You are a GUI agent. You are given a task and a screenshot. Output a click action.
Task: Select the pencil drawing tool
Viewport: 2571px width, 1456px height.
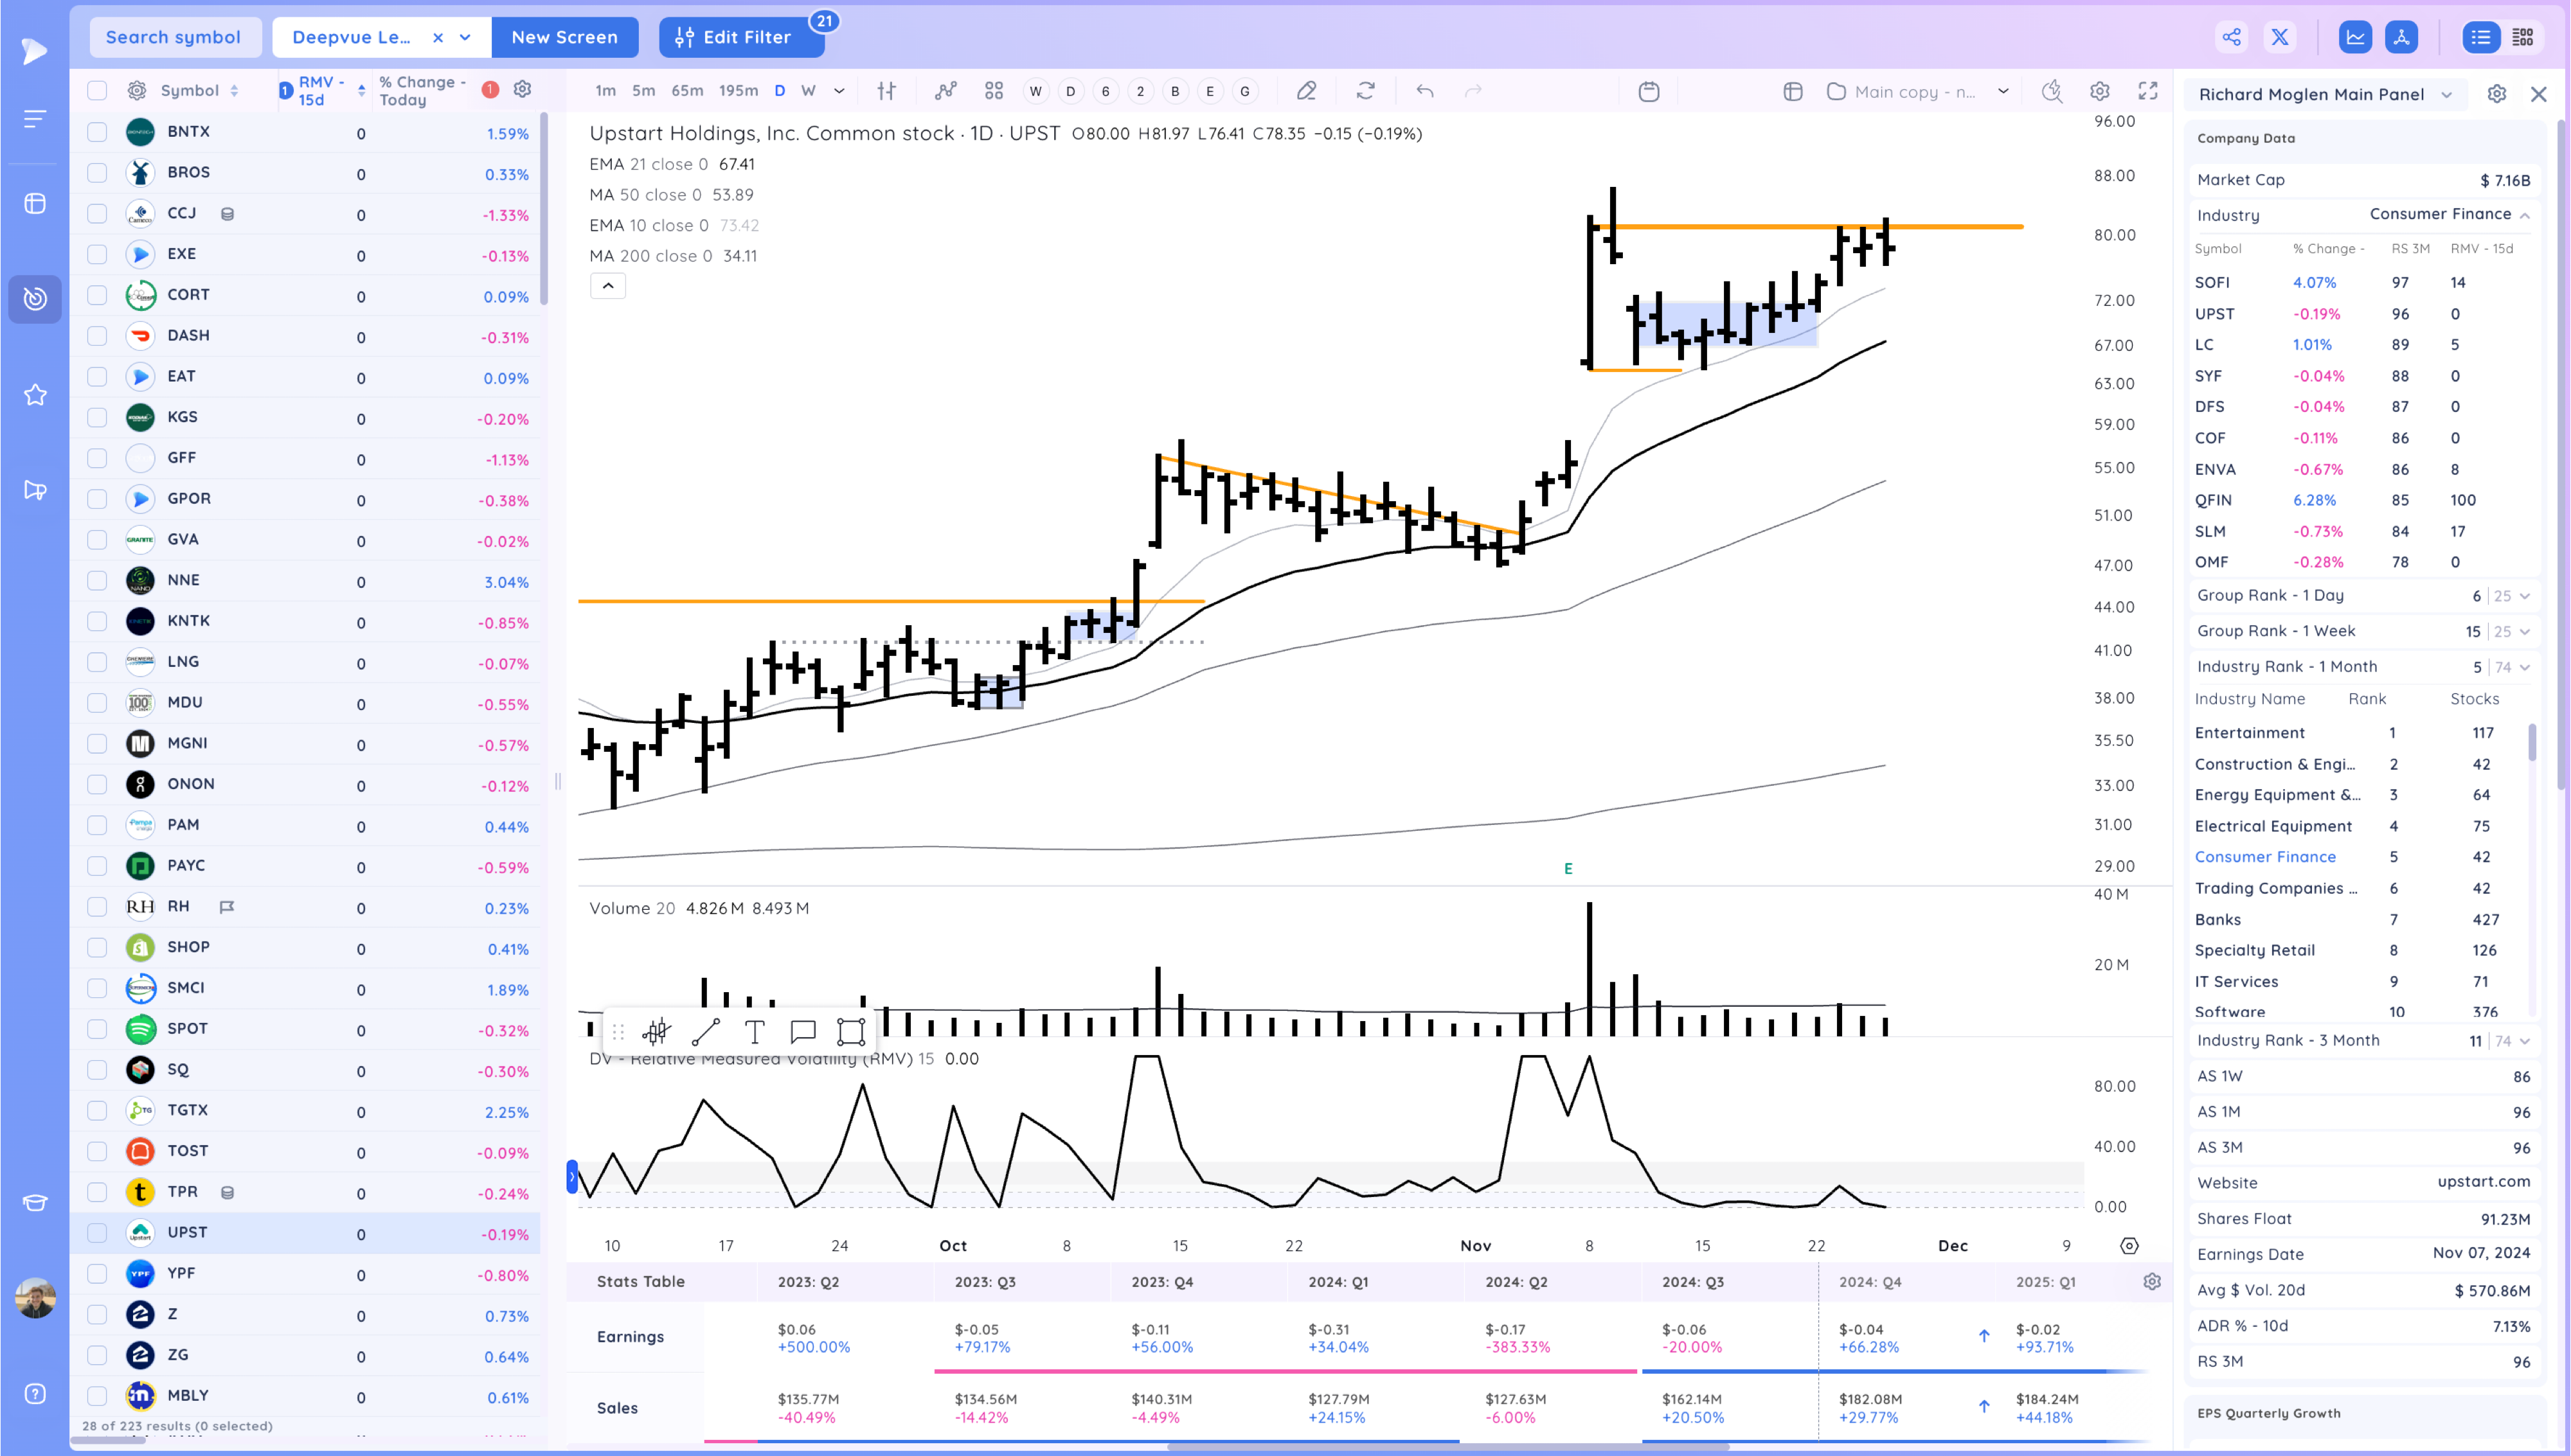(x=1306, y=92)
